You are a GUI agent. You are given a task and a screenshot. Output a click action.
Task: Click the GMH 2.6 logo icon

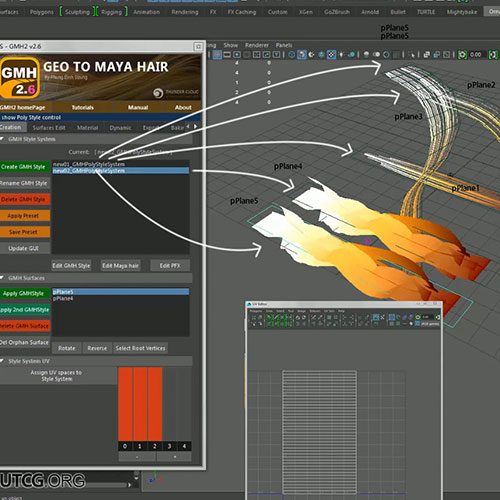pyautogui.click(x=20, y=78)
